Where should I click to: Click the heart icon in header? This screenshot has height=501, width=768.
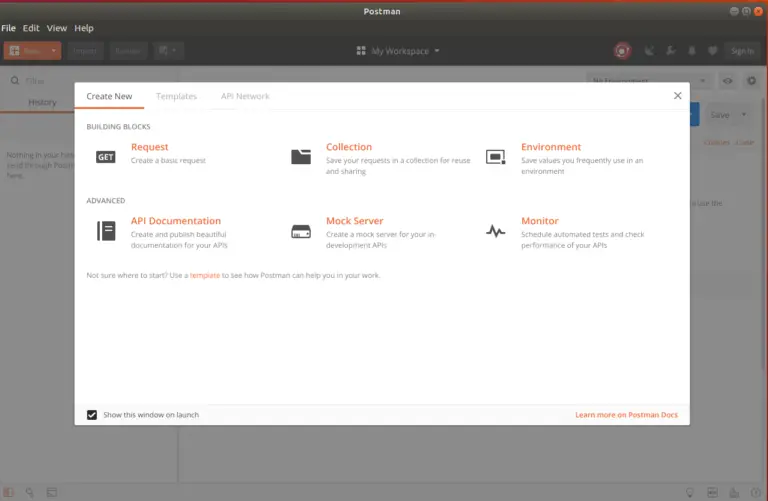point(713,50)
